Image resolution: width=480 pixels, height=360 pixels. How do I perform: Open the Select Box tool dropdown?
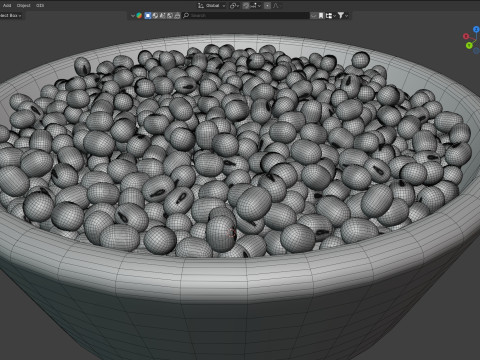[x=10, y=16]
